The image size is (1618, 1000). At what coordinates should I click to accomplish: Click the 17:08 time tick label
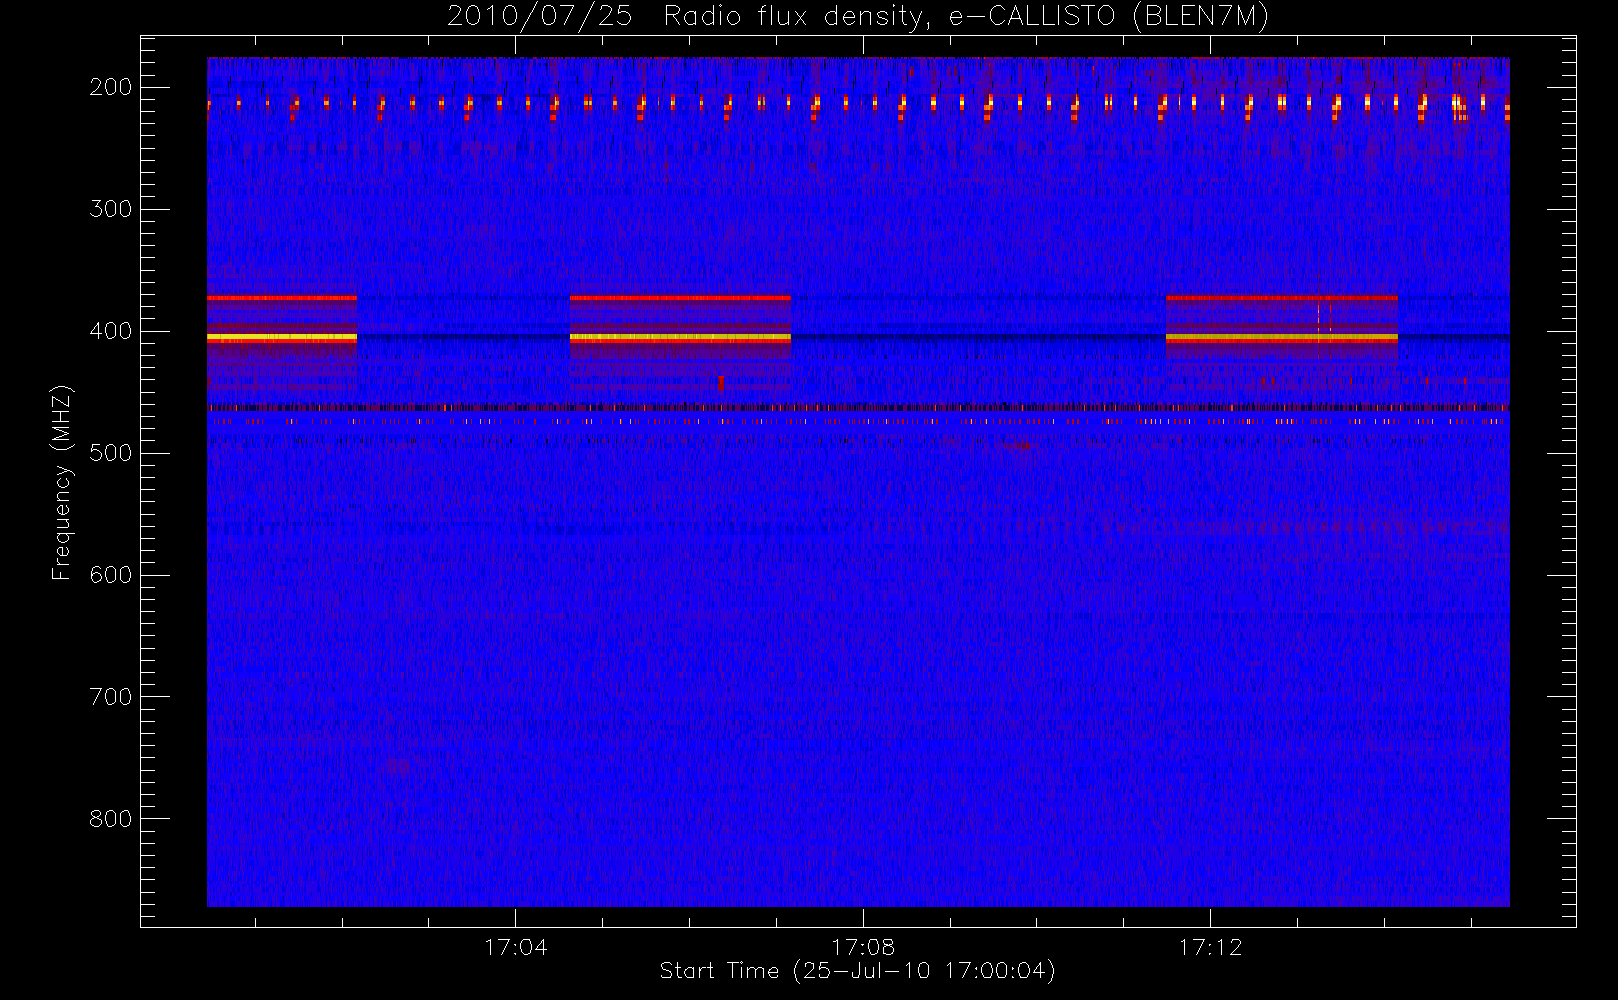863,947
